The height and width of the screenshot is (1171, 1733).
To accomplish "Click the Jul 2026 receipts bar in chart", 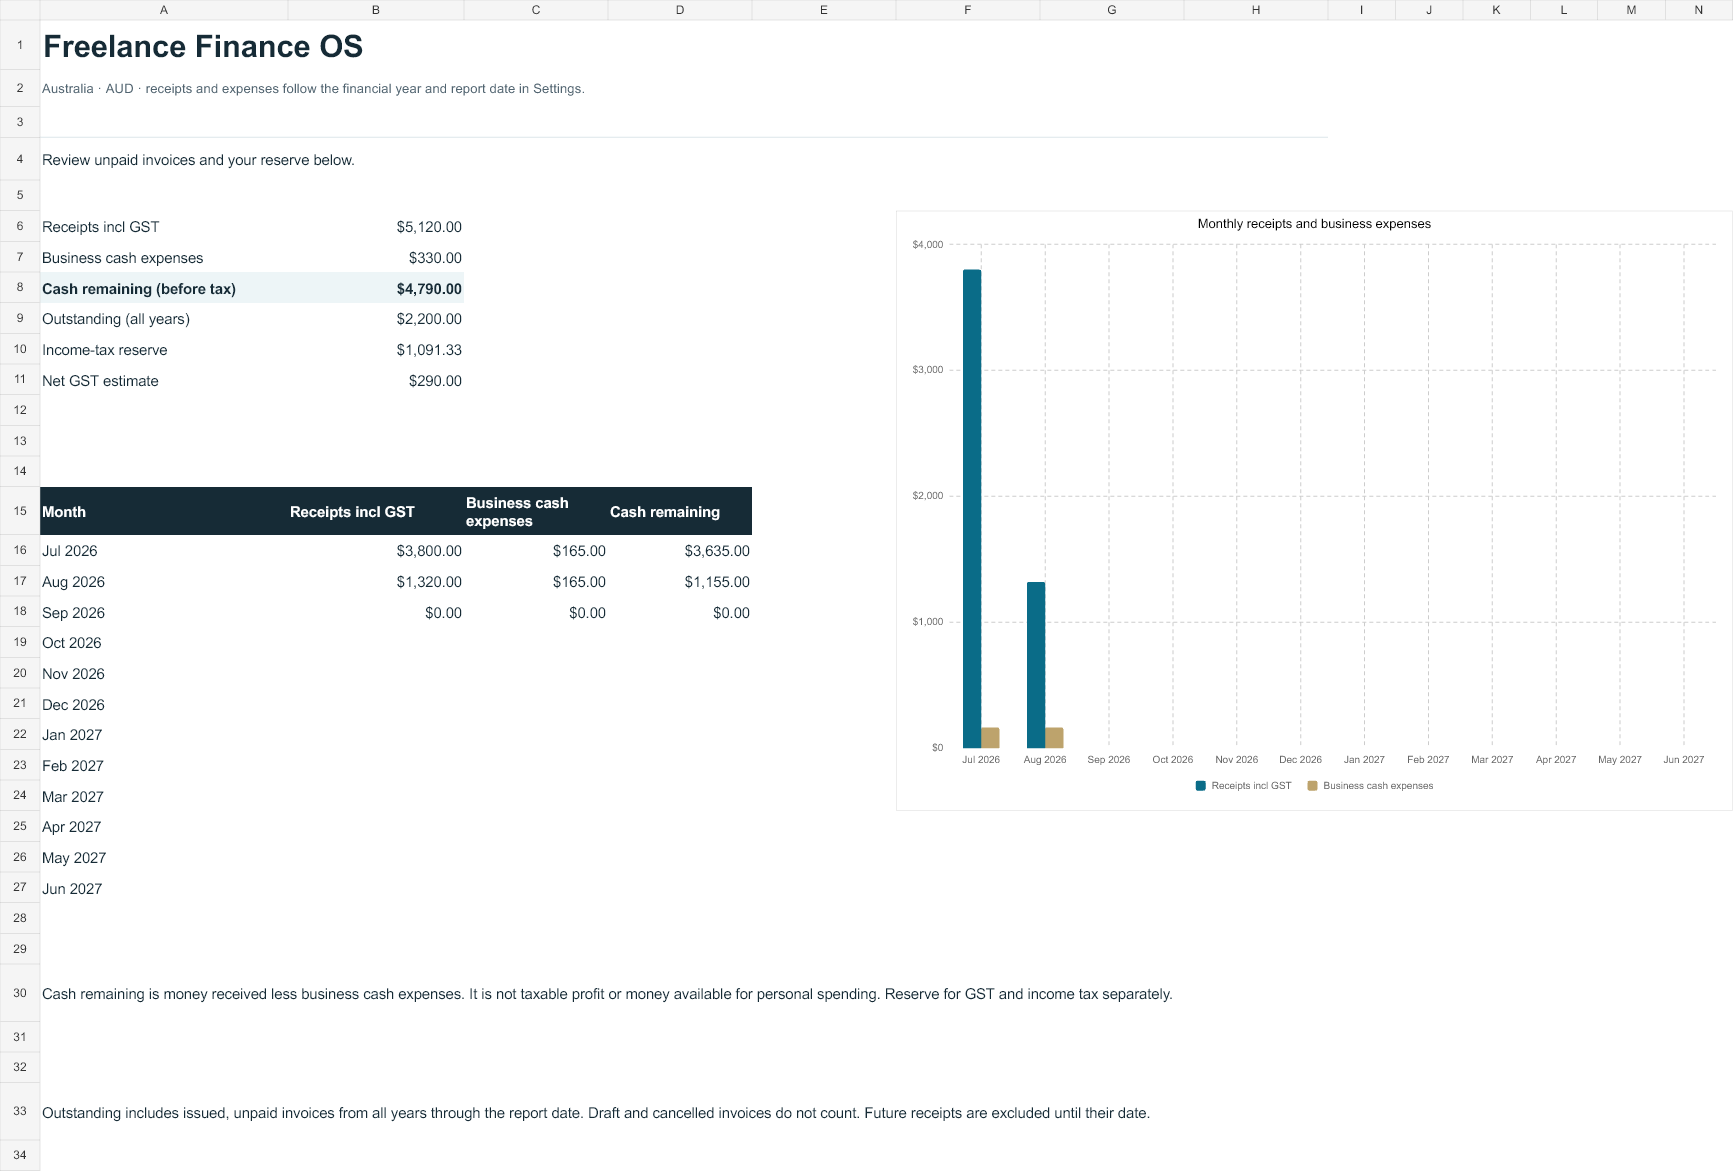I will point(972,509).
